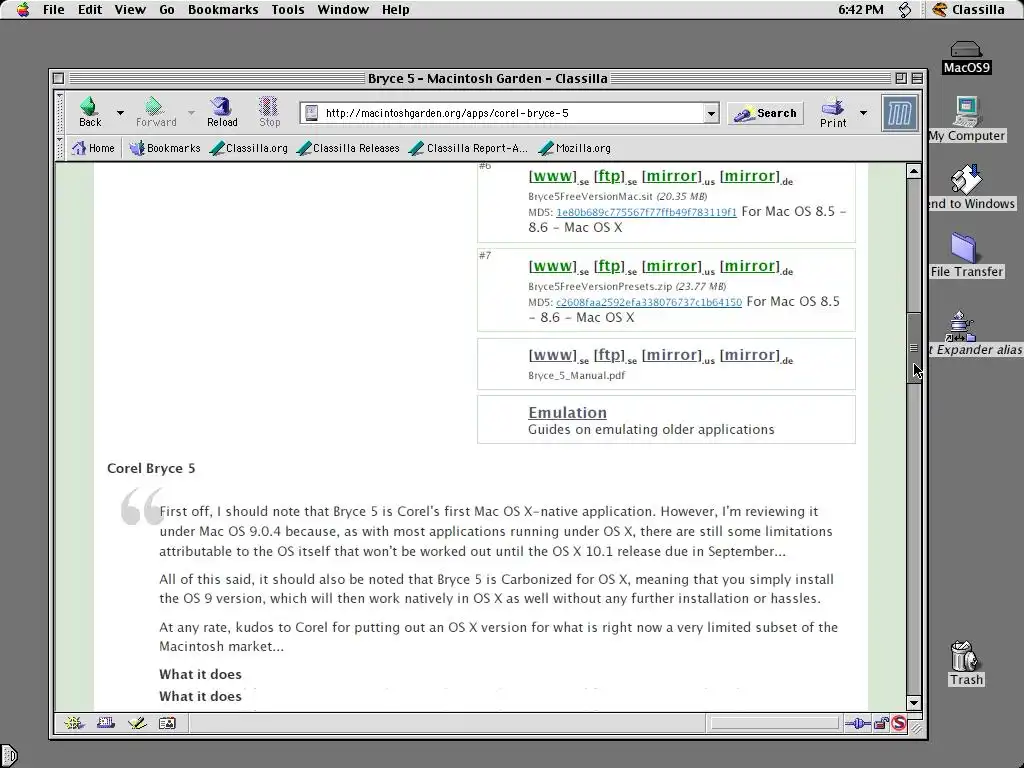Print the current page

tap(833, 112)
